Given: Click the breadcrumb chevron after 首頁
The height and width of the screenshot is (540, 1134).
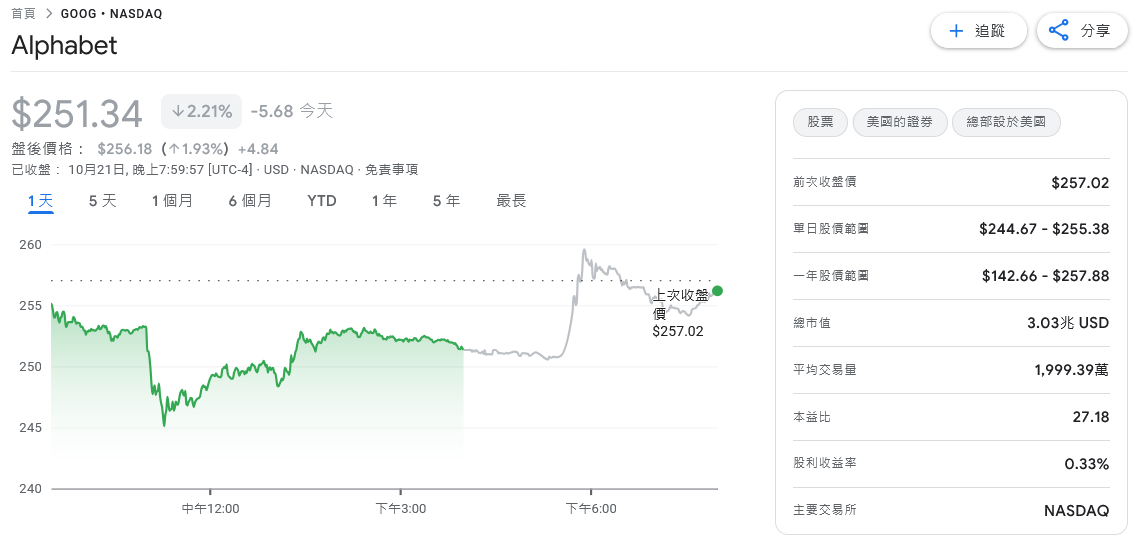Looking at the screenshot, I should pyautogui.click(x=49, y=14).
